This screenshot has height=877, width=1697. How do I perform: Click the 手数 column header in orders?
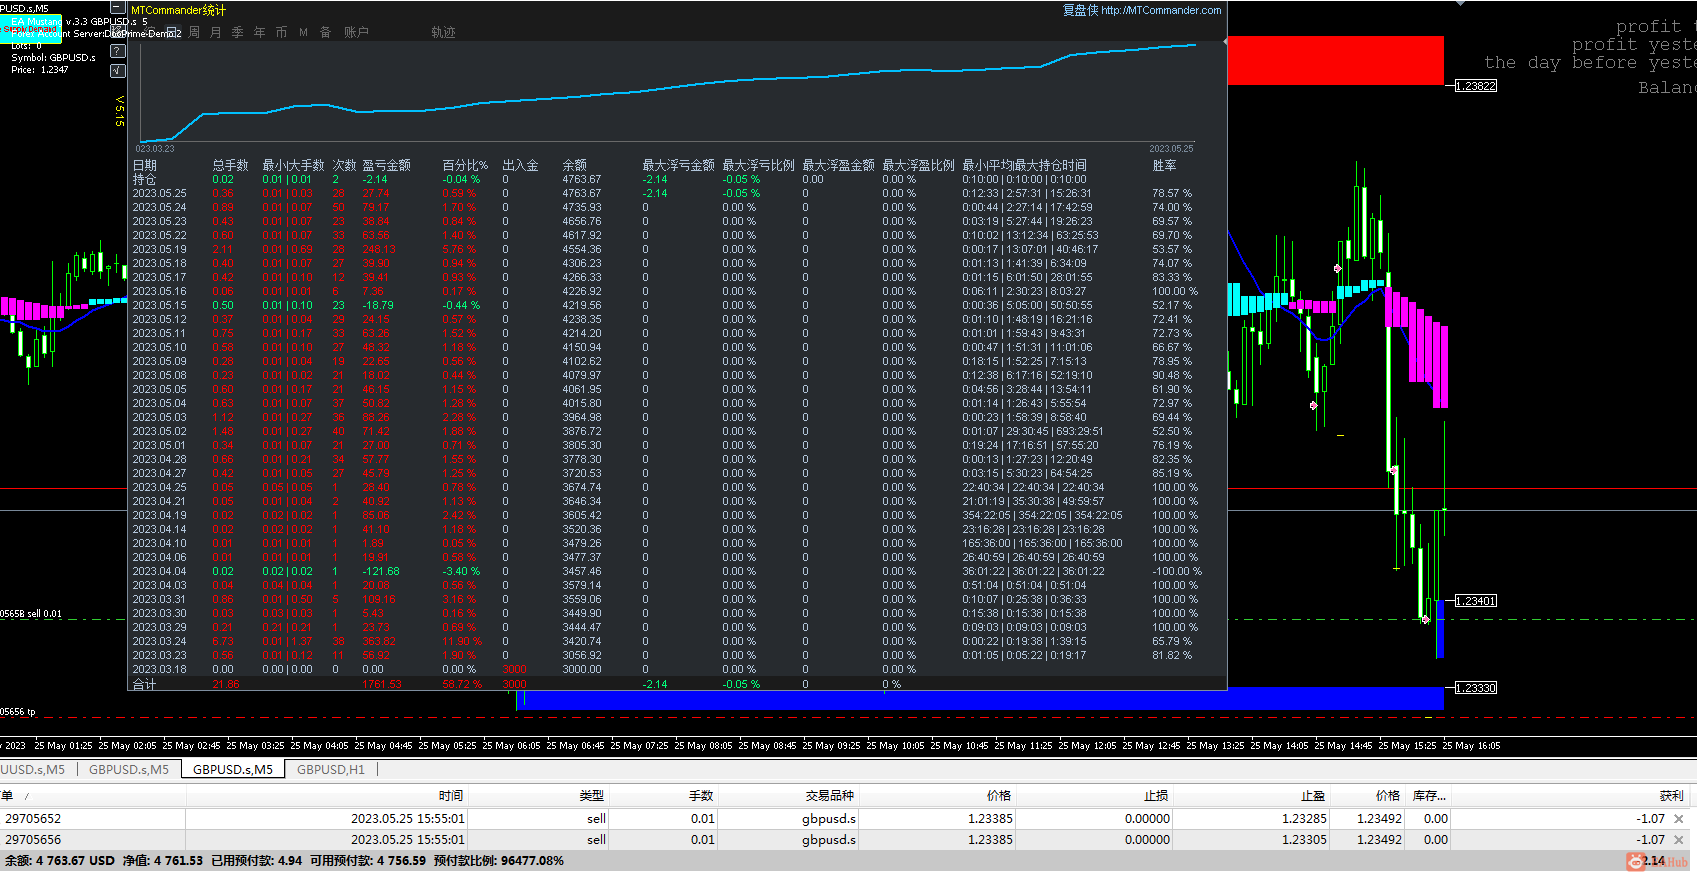701,796
